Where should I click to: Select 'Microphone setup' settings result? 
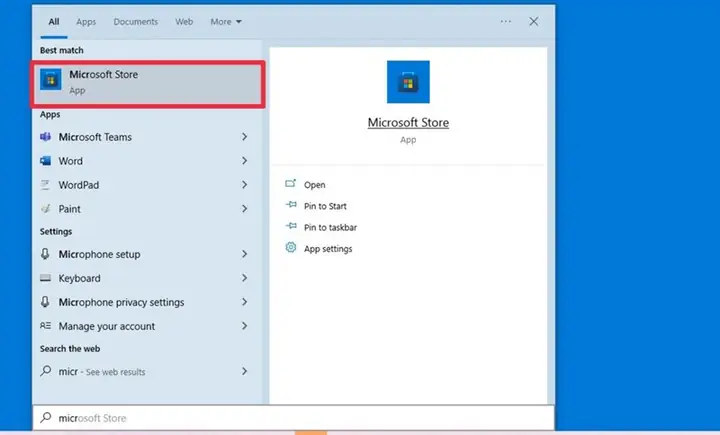tap(99, 254)
